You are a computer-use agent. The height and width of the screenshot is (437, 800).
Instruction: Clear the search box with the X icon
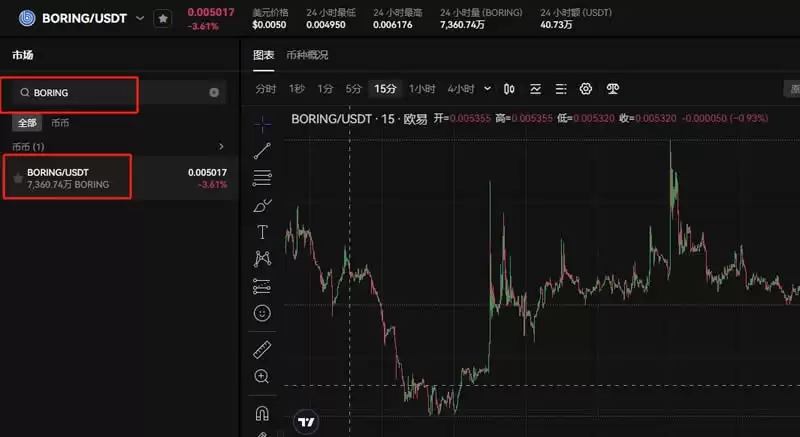(214, 92)
